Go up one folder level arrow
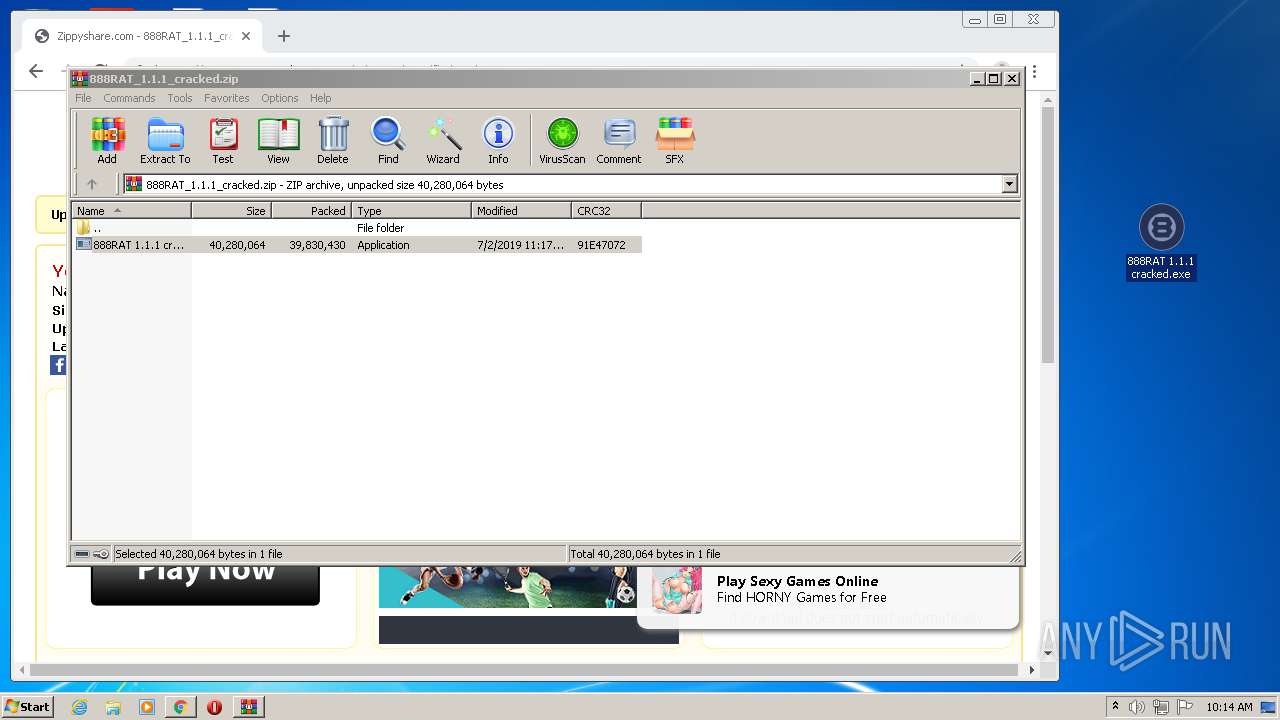The image size is (1280, 720). [x=92, y=184]
